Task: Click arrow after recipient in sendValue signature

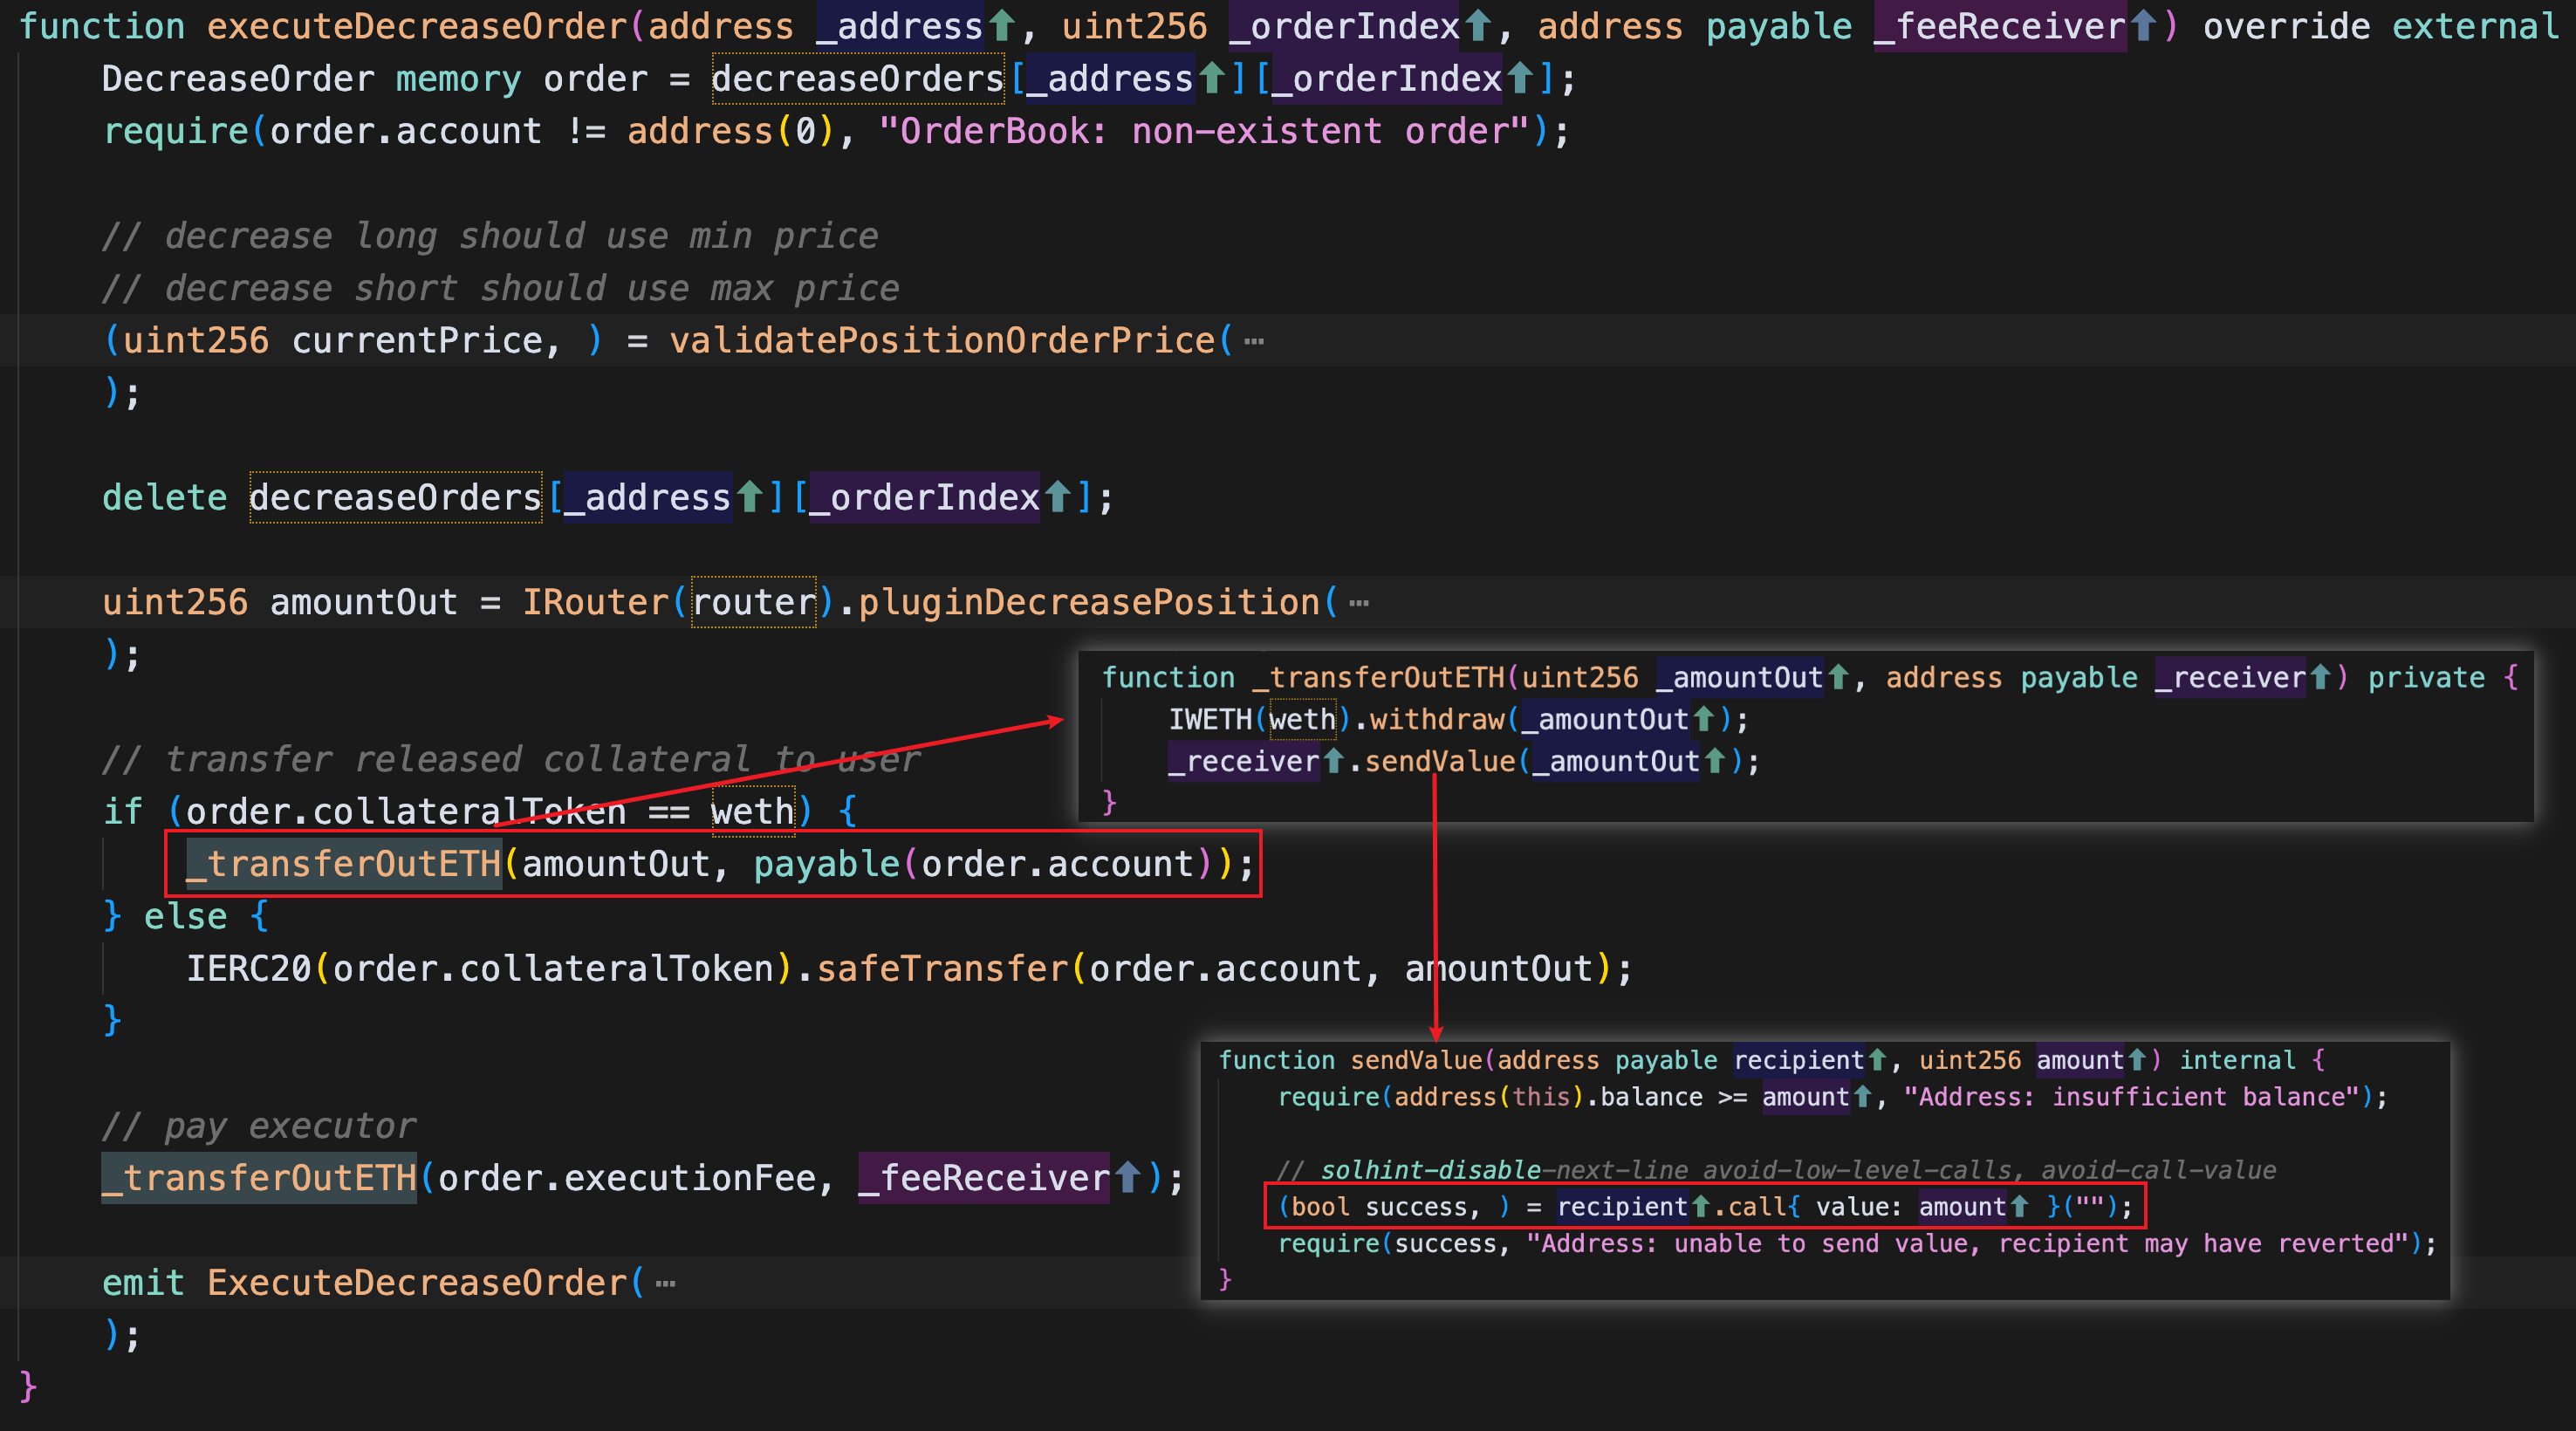Action: [x=1877, y=1060]
